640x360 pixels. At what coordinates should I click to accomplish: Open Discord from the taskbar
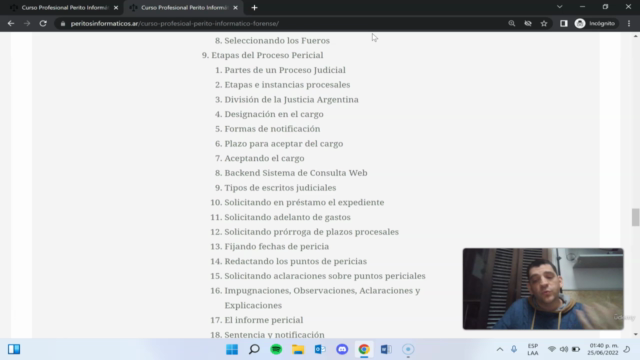click(x=342, y=349)
